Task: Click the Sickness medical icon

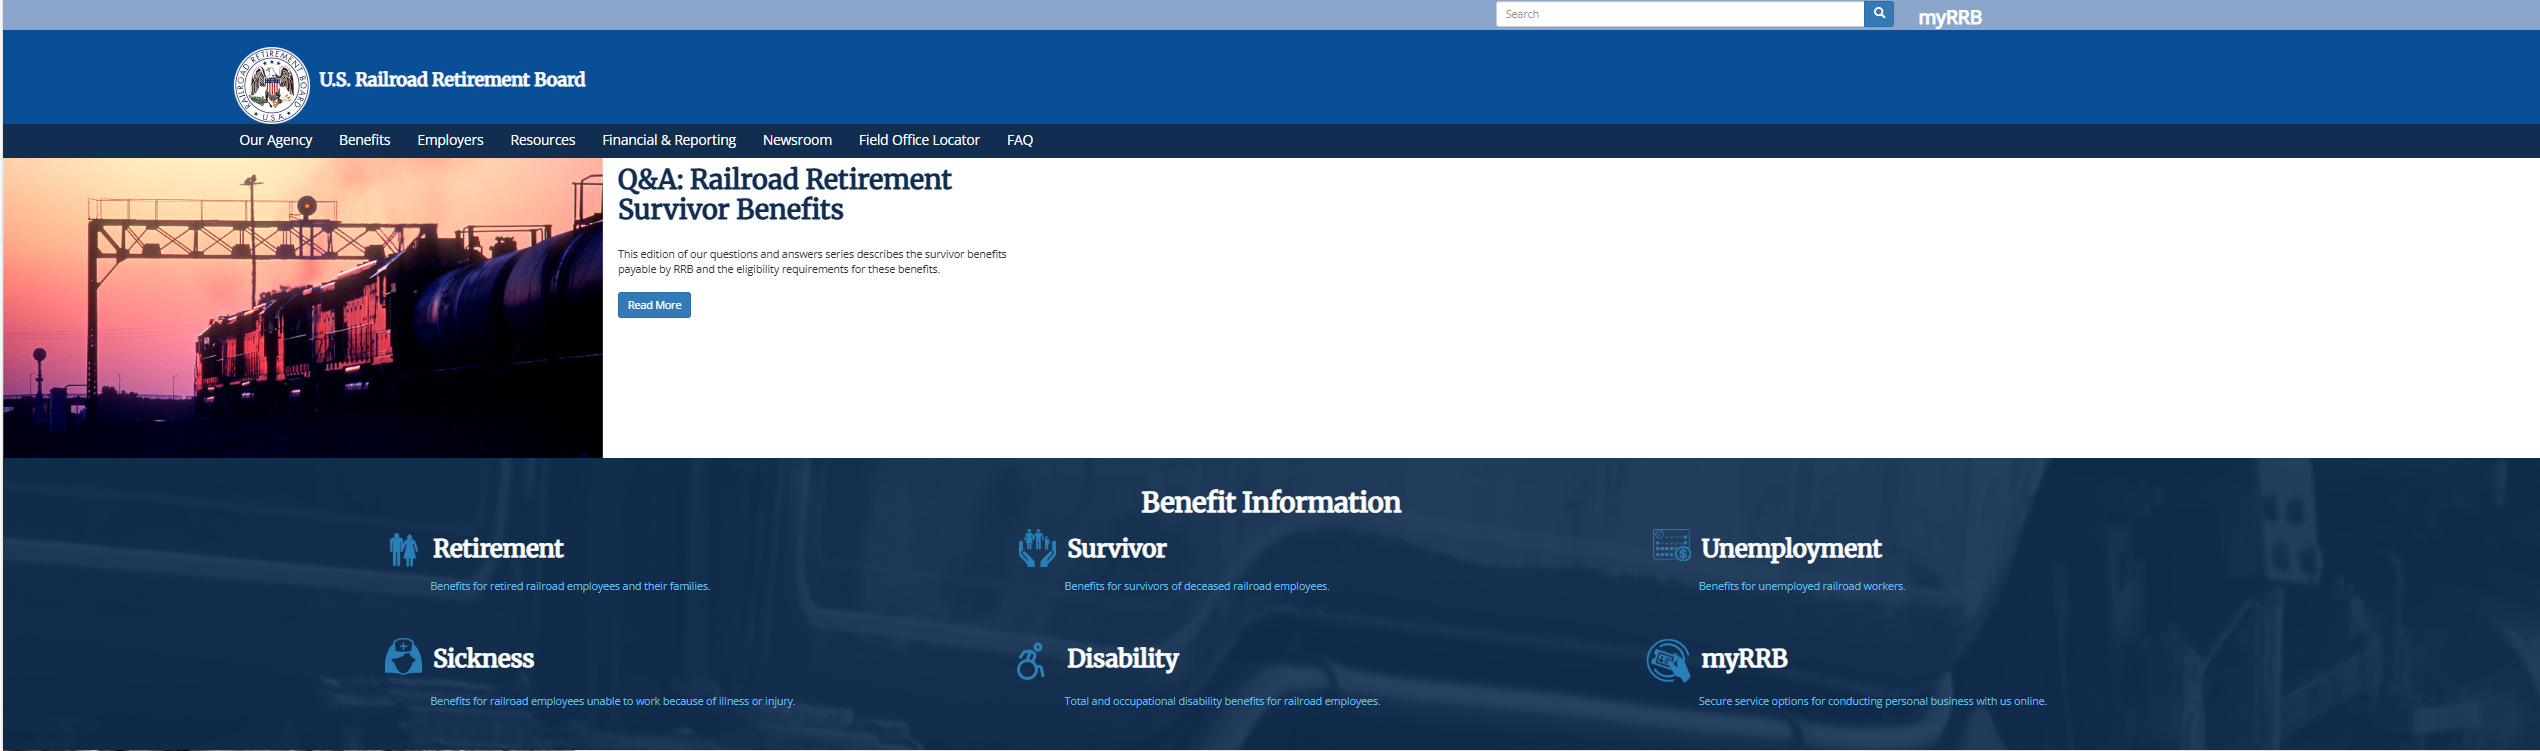Action: [x=403, y=657]
